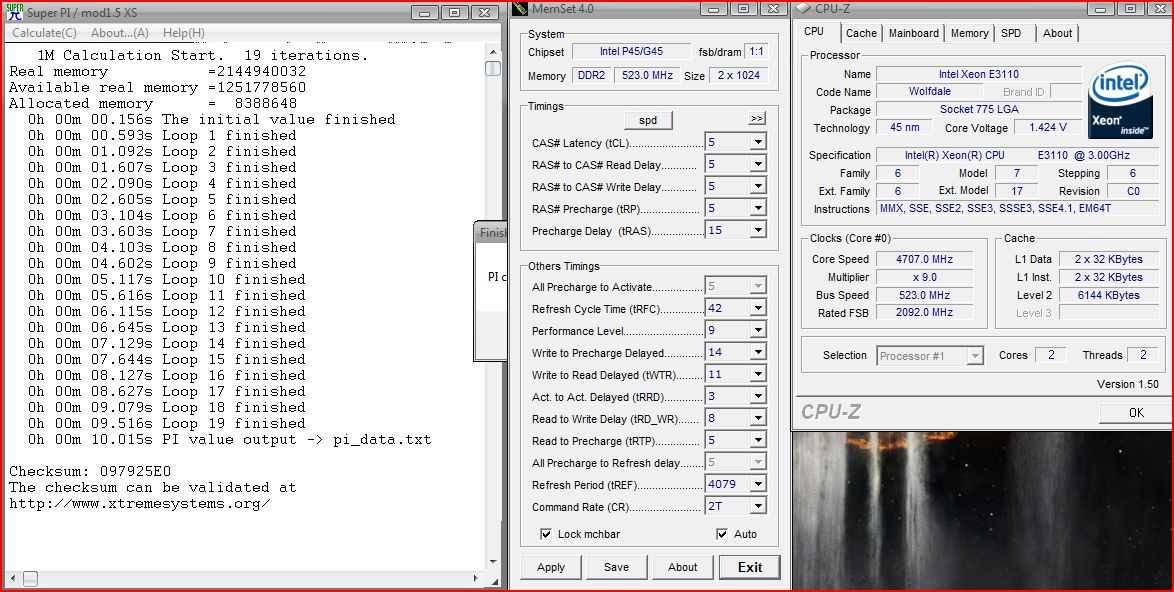1174x592 pixels.
Task: Open the Precharge Delay (tRAS) dropdown
Action: point(758,231)
